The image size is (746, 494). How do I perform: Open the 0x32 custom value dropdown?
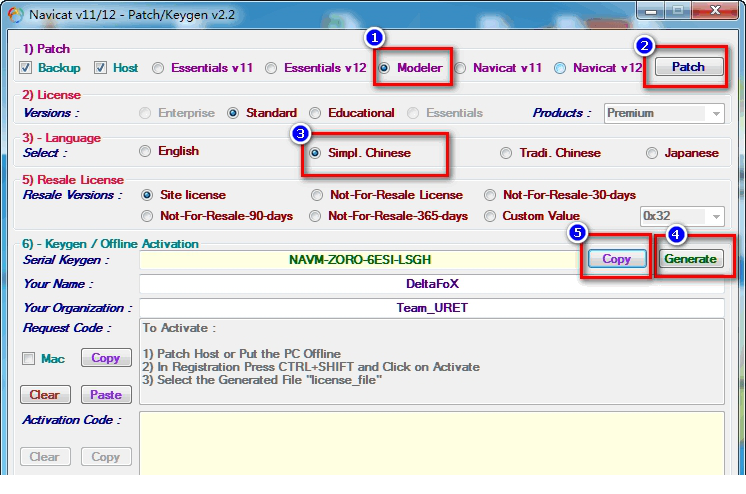point(682,216)
